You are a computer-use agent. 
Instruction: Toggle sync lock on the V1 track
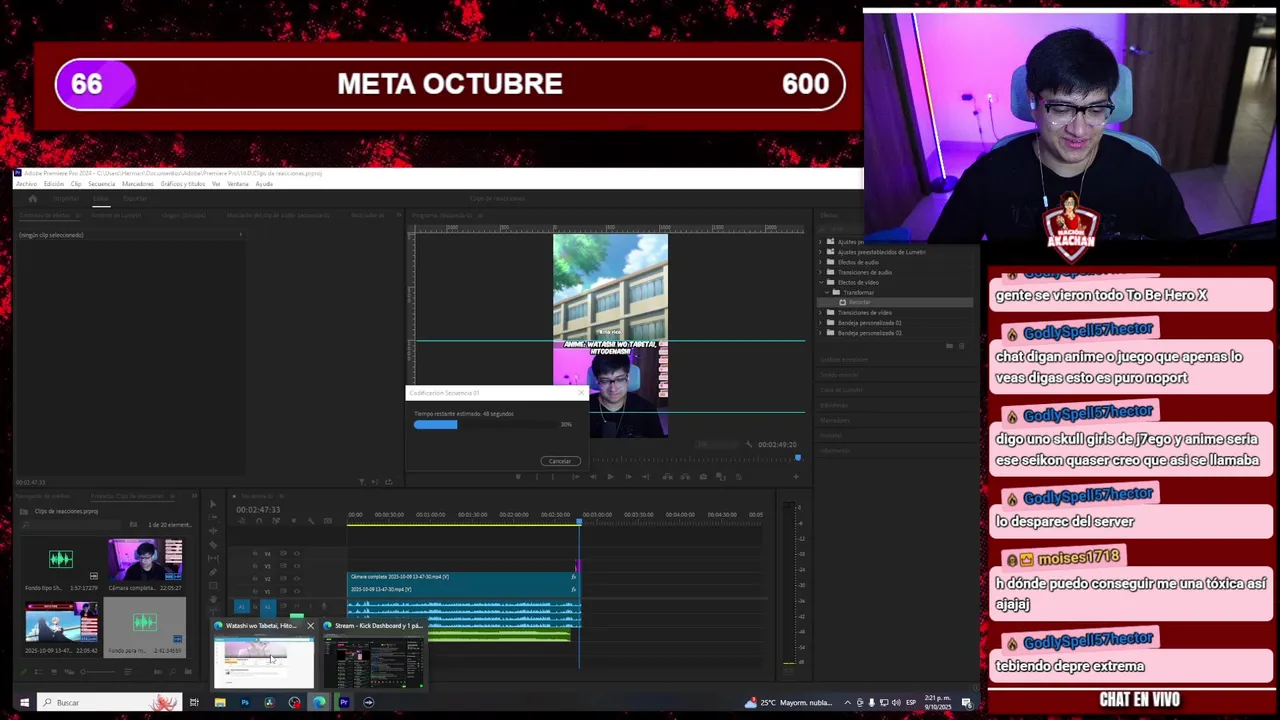(x=283, y=591)
